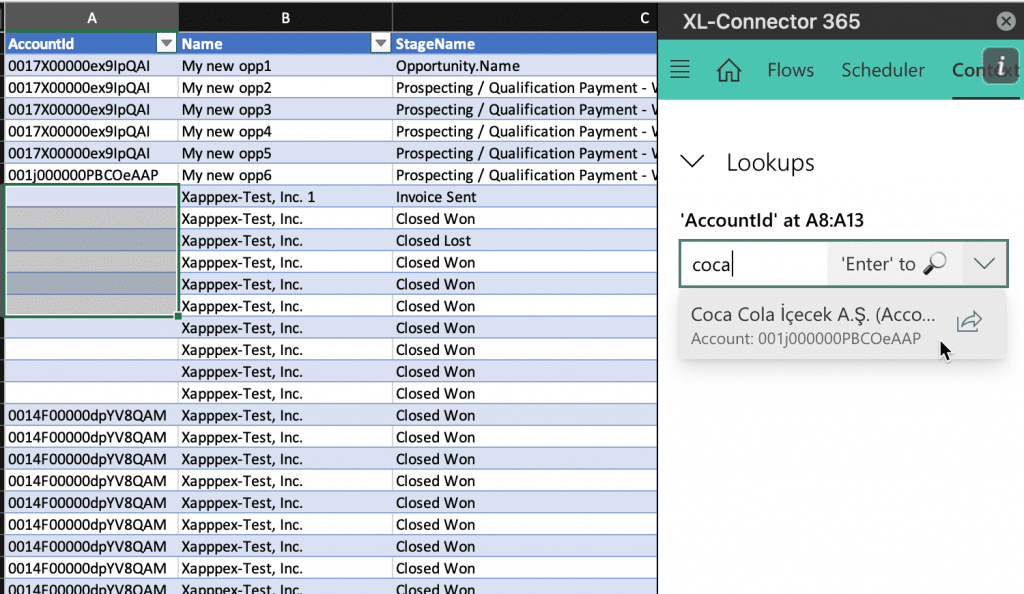Open the Name column filter dropdown
This screenshot has height=594, width=1024.
point(380,44)
